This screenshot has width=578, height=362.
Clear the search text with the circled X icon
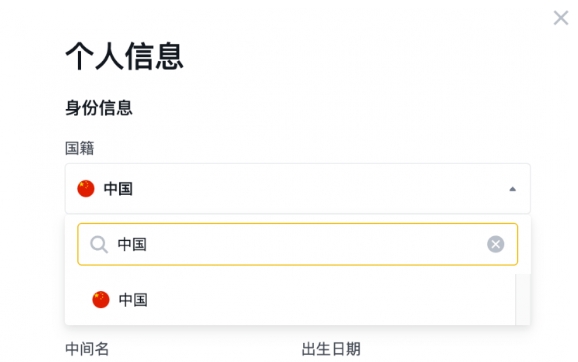(495, 244)
